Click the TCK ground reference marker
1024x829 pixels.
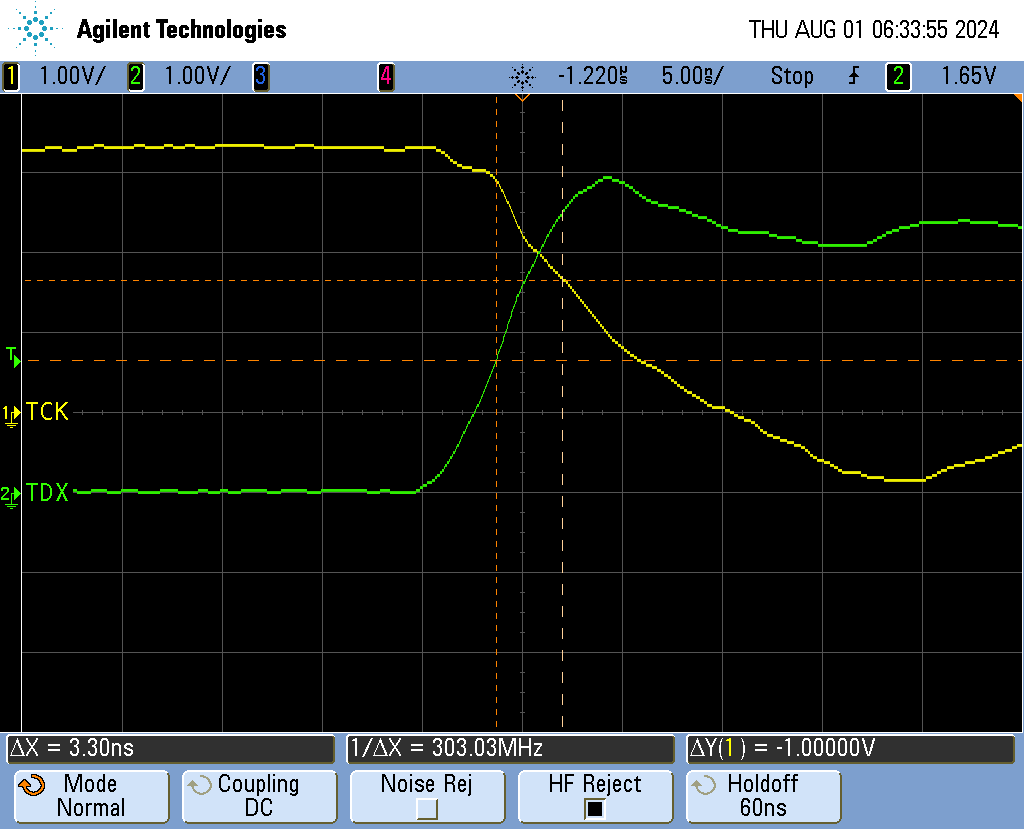11,412
